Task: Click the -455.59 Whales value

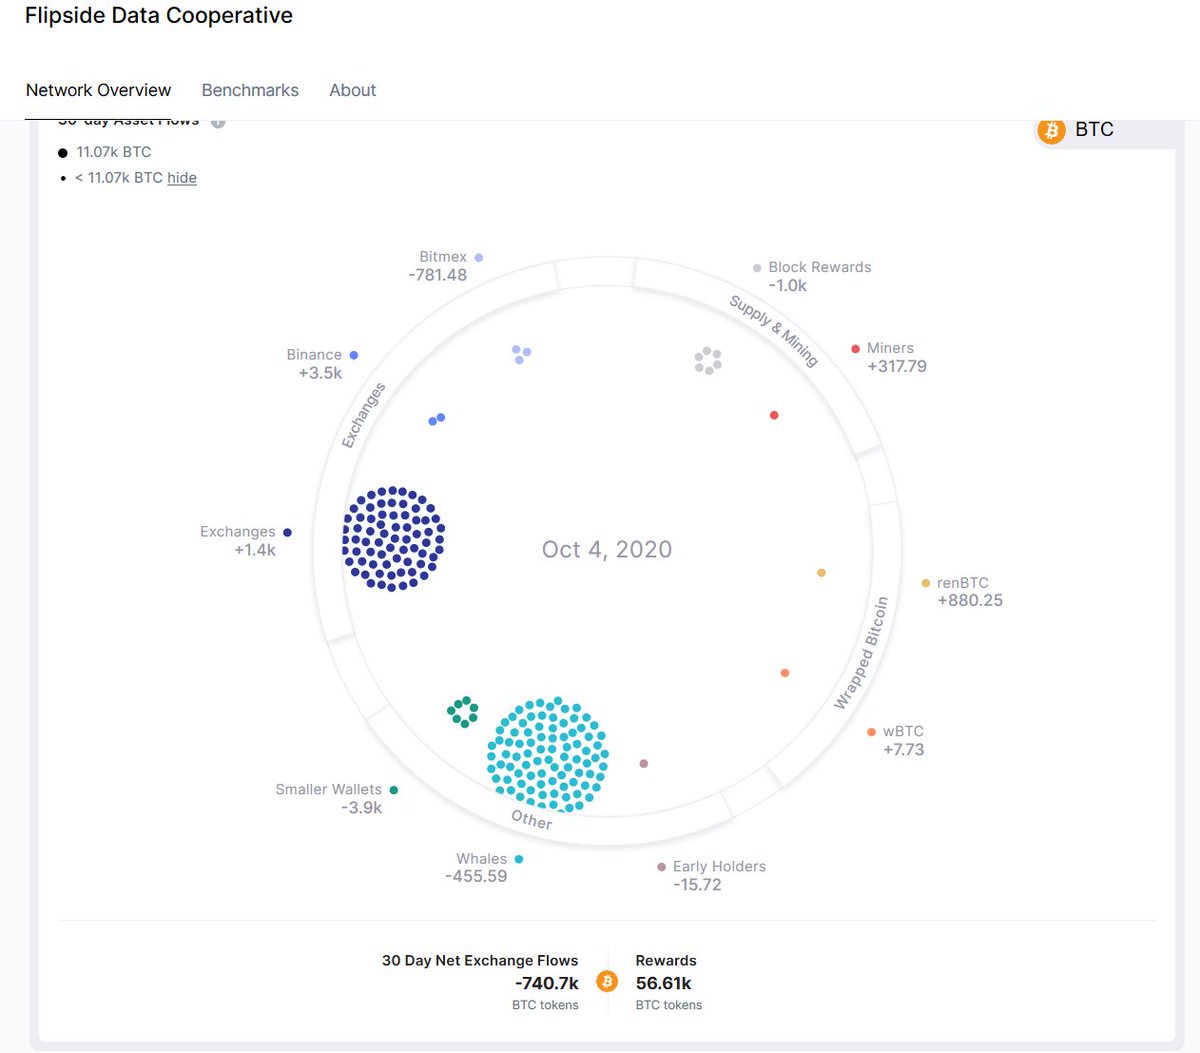Action: click(476, 877)
